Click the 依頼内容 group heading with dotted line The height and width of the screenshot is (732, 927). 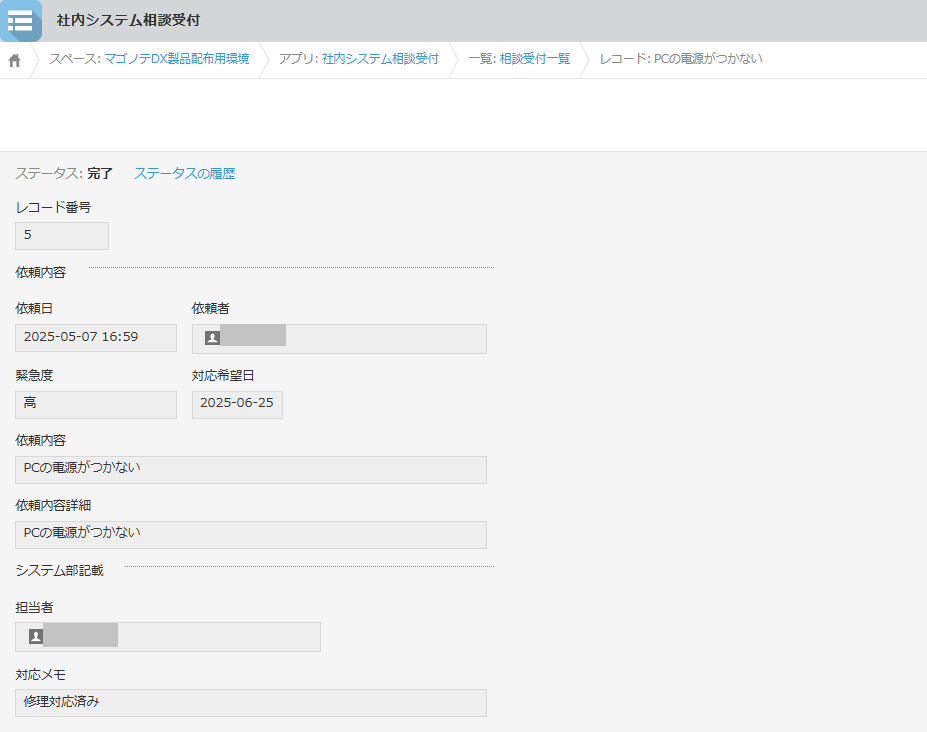tap(41, 272)
